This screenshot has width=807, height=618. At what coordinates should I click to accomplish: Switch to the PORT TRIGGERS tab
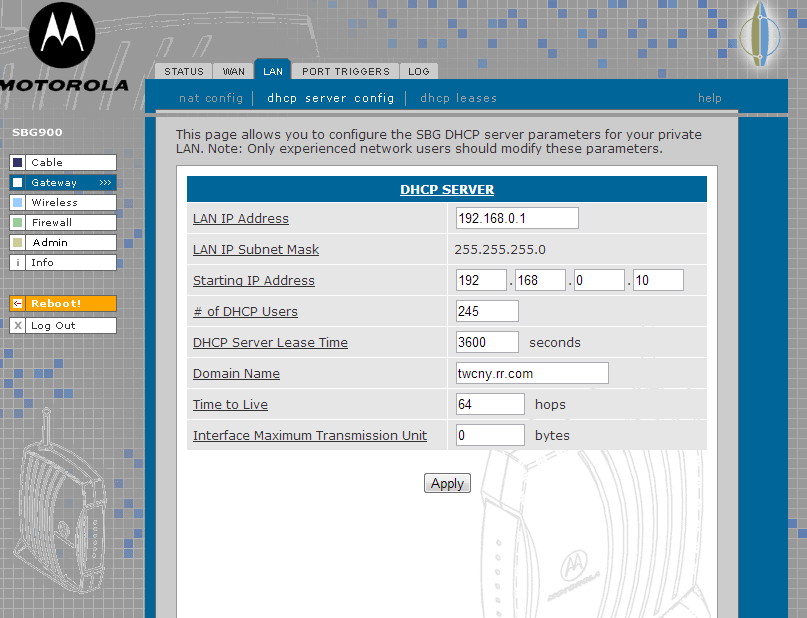[x=345, y=71]
